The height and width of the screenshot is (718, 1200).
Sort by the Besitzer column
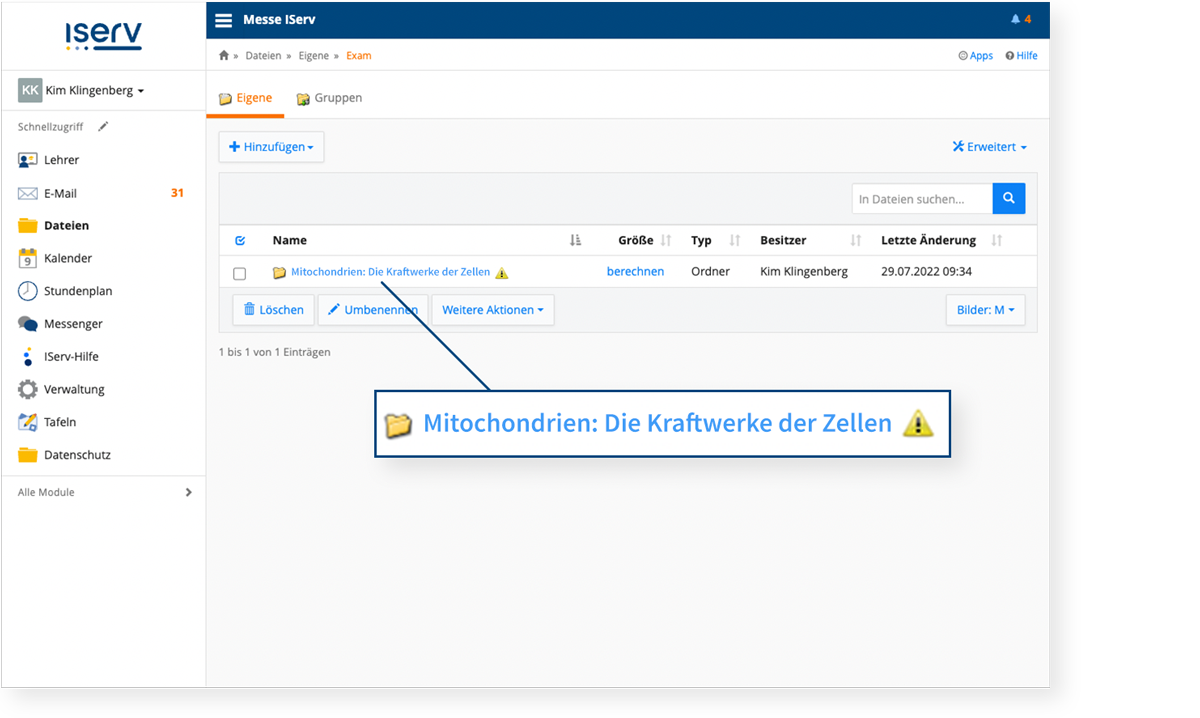pyautogui.click(x=810, y=240)
